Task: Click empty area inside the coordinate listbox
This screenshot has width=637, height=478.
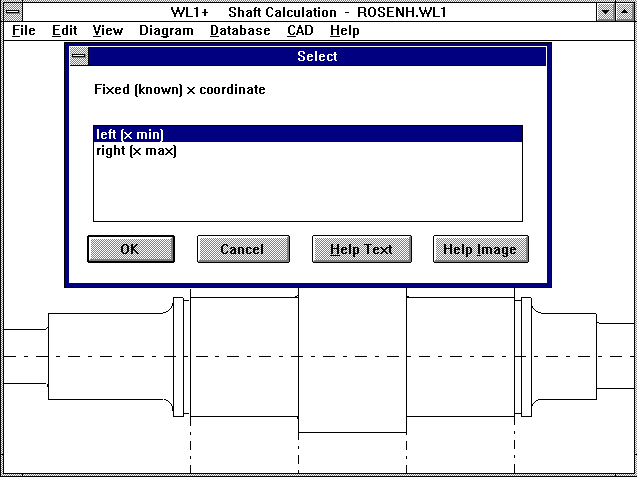Action: [x=307, y=190]
